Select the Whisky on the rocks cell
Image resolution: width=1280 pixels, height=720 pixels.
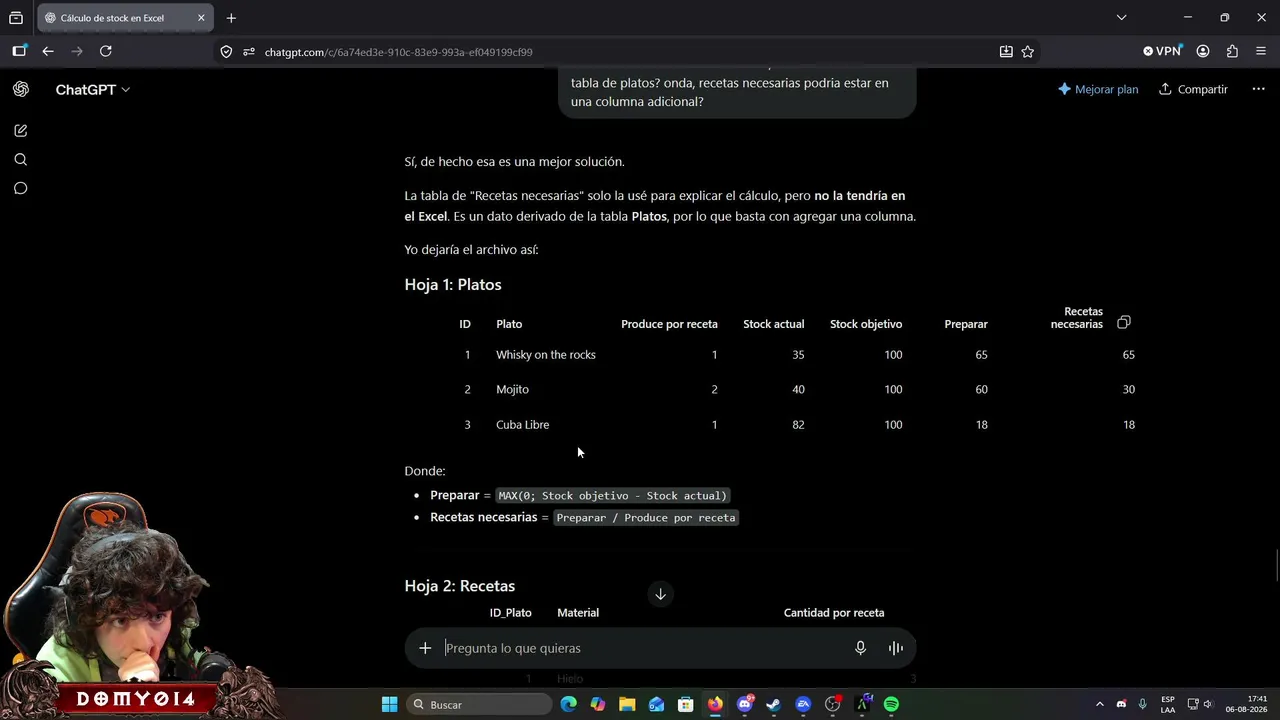click(x=546, y=355)
